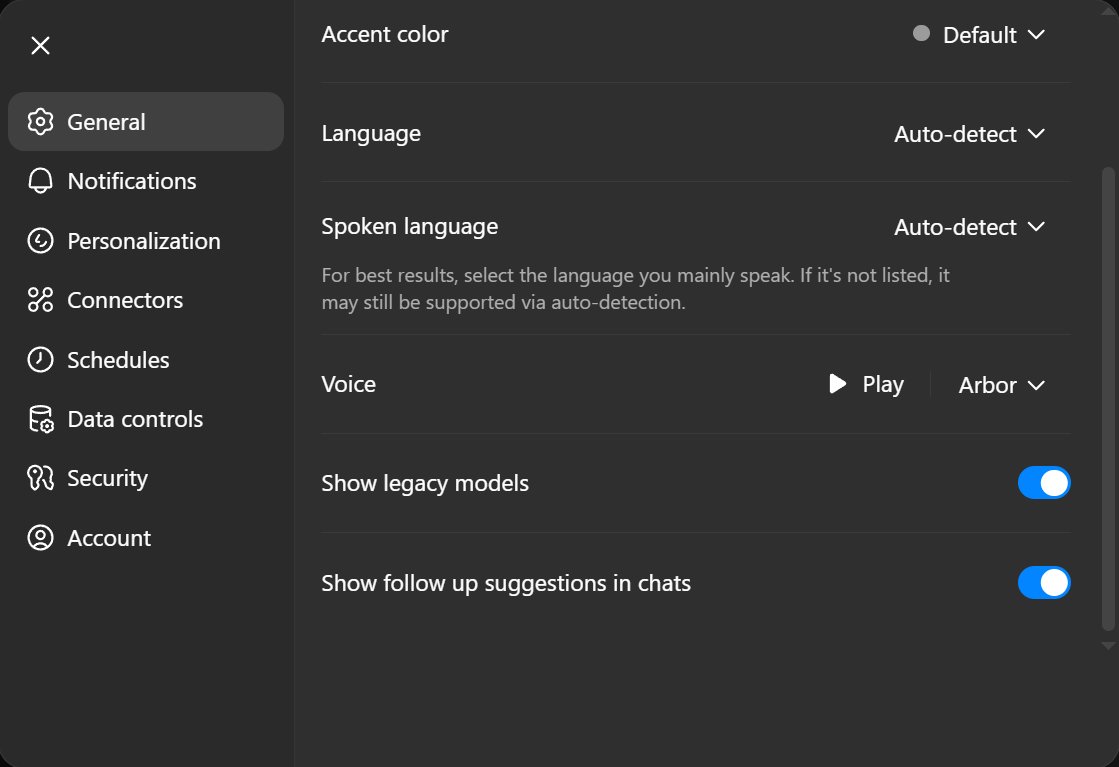The width and height of the screenshot is (1119, 767).
Task: Click the Connectors icon in sidebar
Action: [x=41, y=300]
